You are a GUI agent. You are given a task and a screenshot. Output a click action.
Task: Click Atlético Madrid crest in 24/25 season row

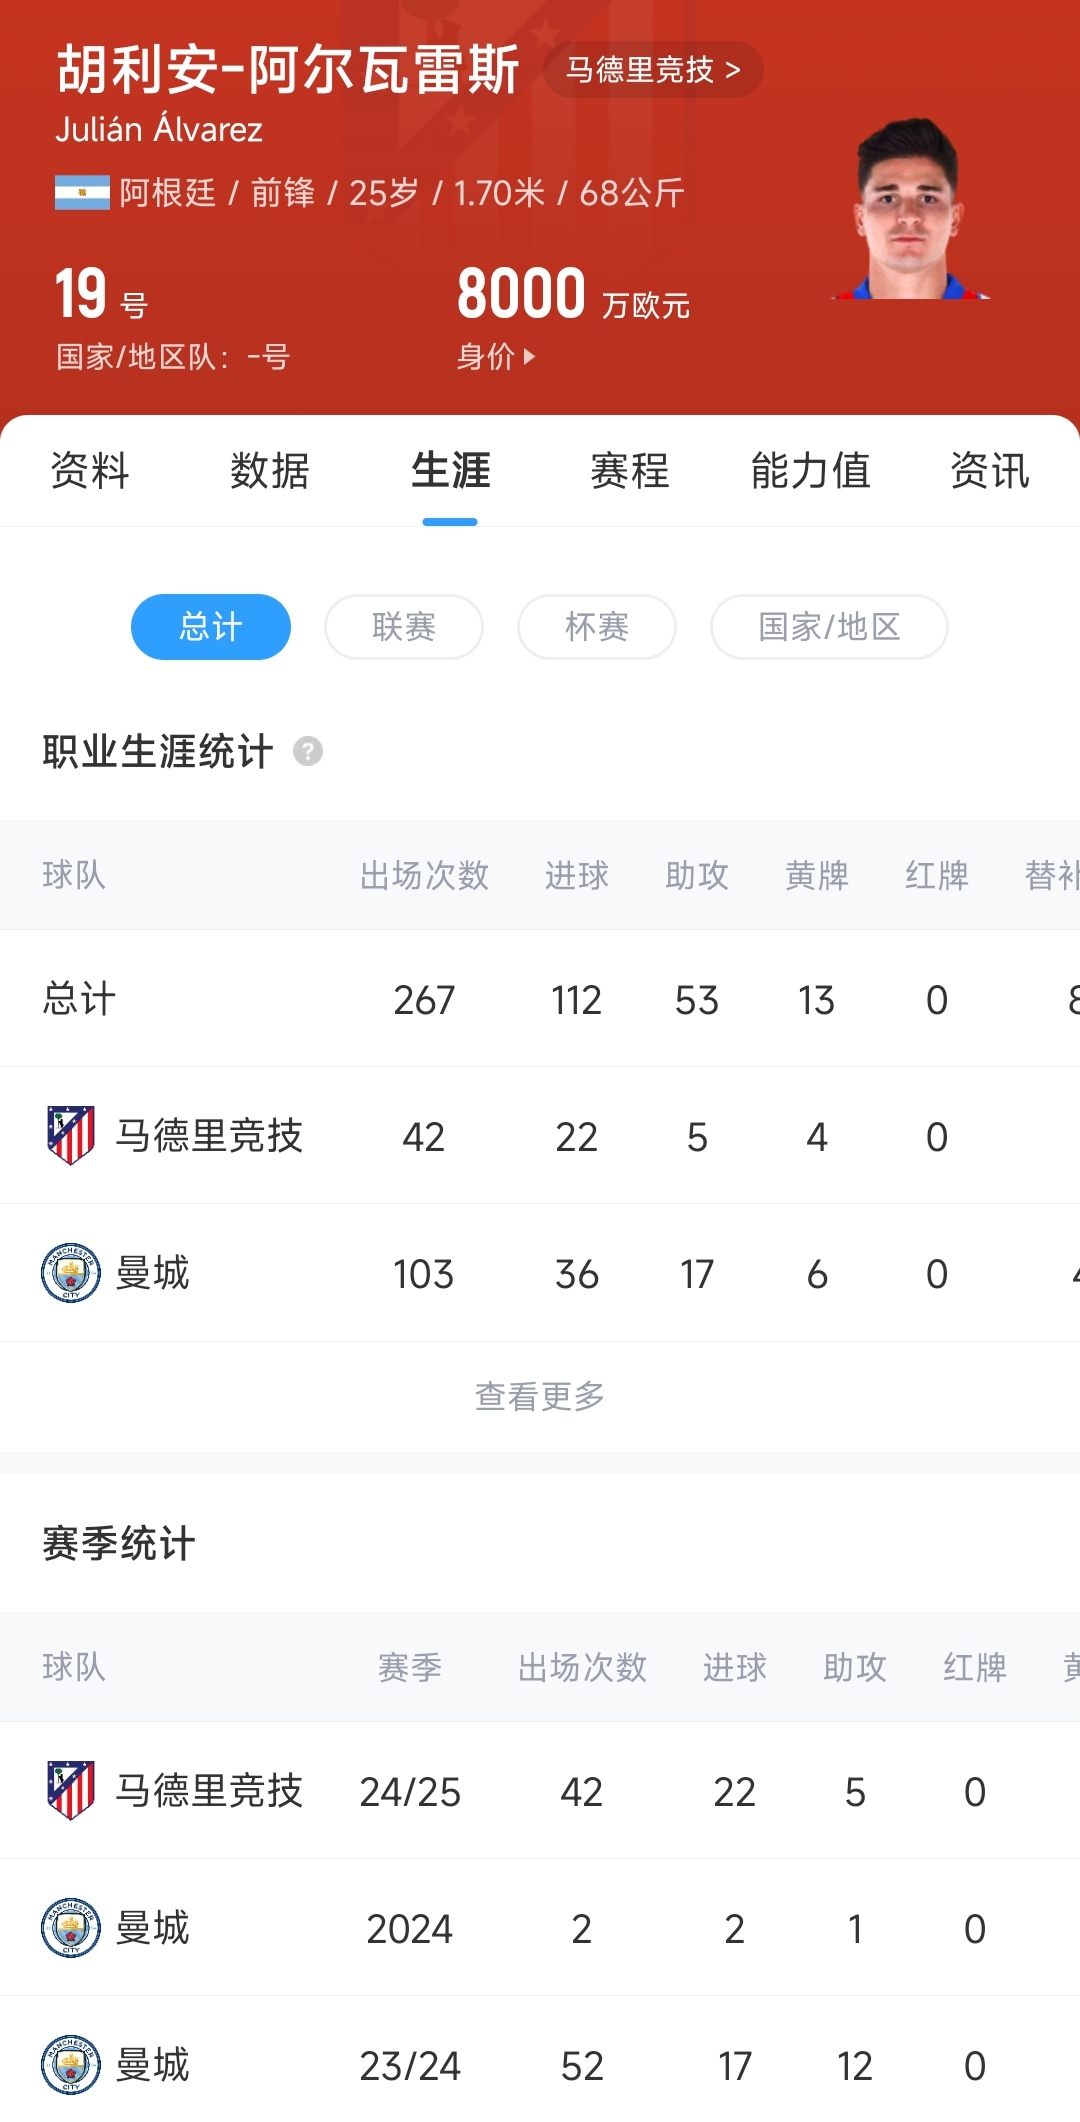pyautogui.click(x=71, y=1790)
